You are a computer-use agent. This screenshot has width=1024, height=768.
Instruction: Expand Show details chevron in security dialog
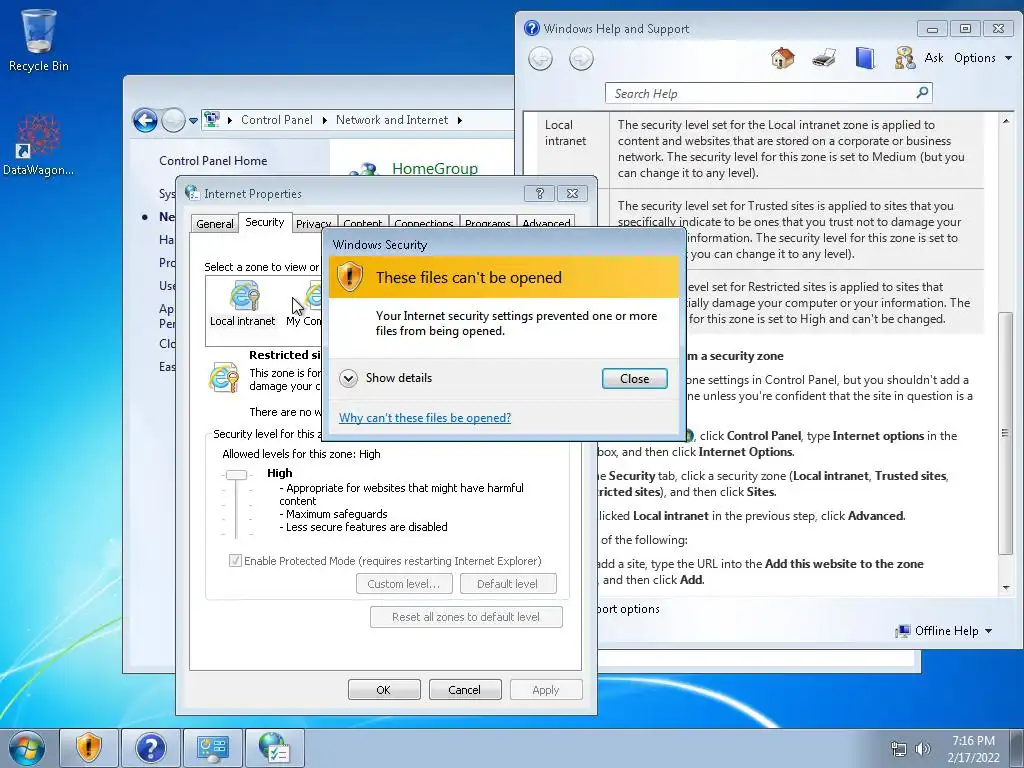[x=348, y=378]
